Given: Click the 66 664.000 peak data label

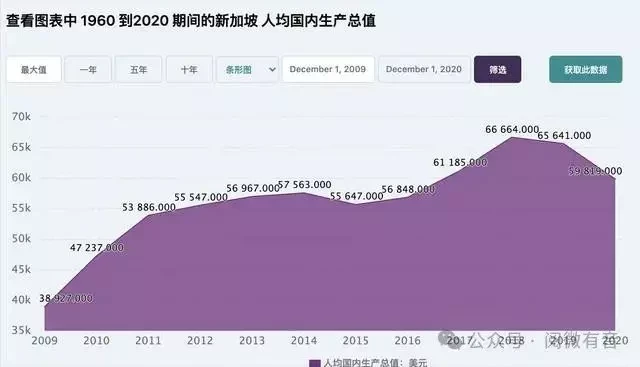Looking at the screenshot, I should pyautogui.click(x=512, y=129).
